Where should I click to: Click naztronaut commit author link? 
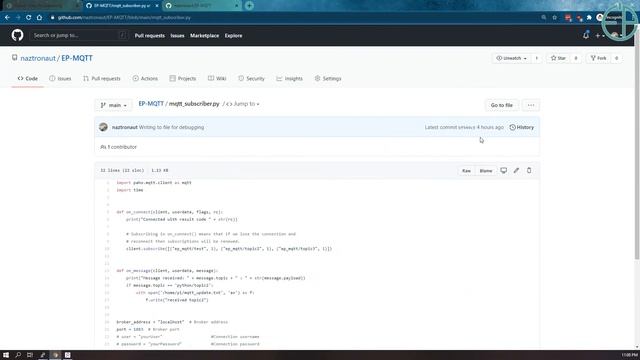point(124,127)
